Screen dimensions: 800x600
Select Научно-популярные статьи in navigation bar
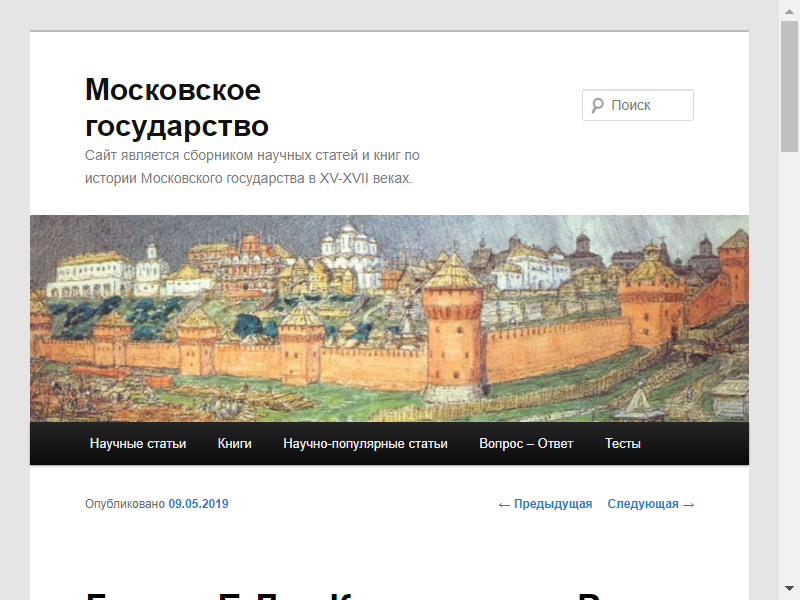coord(365,444)
